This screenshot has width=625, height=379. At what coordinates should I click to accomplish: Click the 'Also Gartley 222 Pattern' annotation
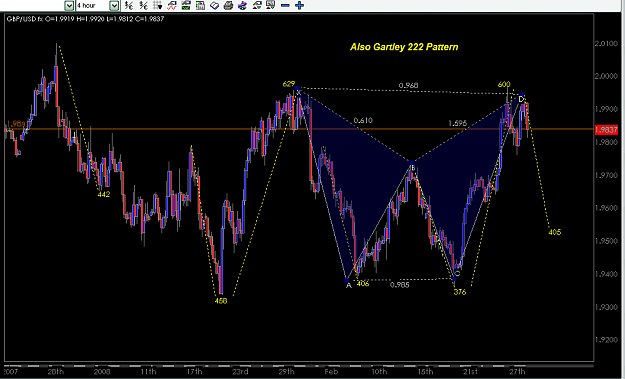404,47
